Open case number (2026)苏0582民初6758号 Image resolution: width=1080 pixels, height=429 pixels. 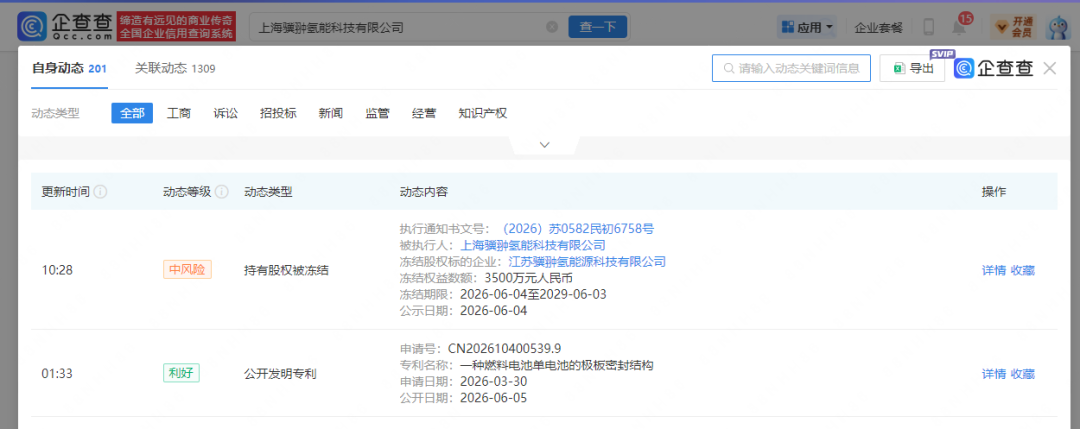pyautogui.click(x=577, y=229)
